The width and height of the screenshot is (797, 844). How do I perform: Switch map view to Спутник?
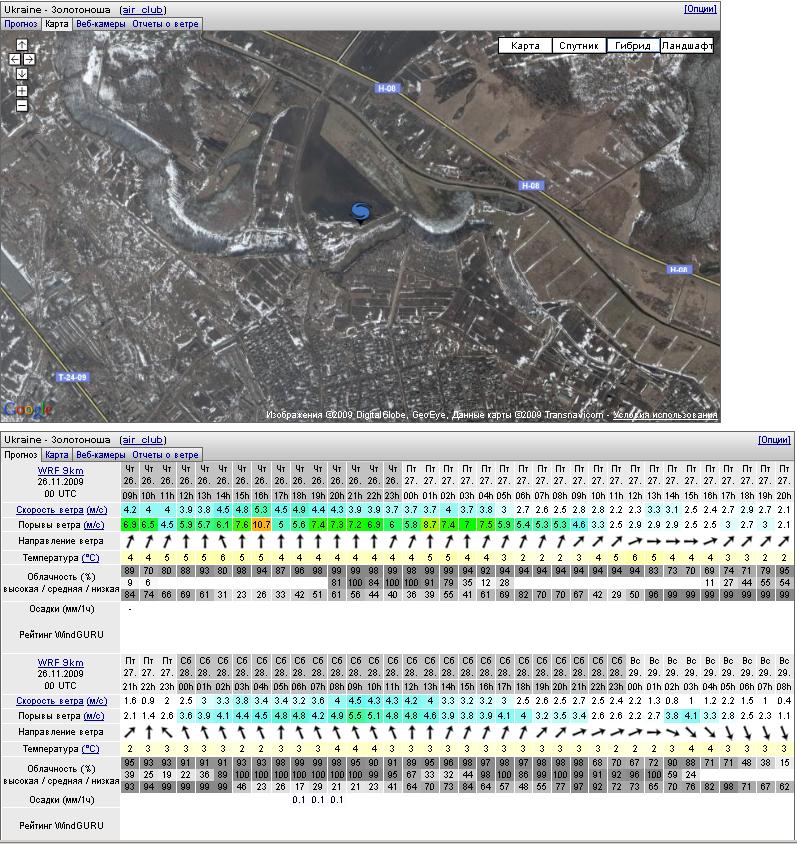(579, 46)
